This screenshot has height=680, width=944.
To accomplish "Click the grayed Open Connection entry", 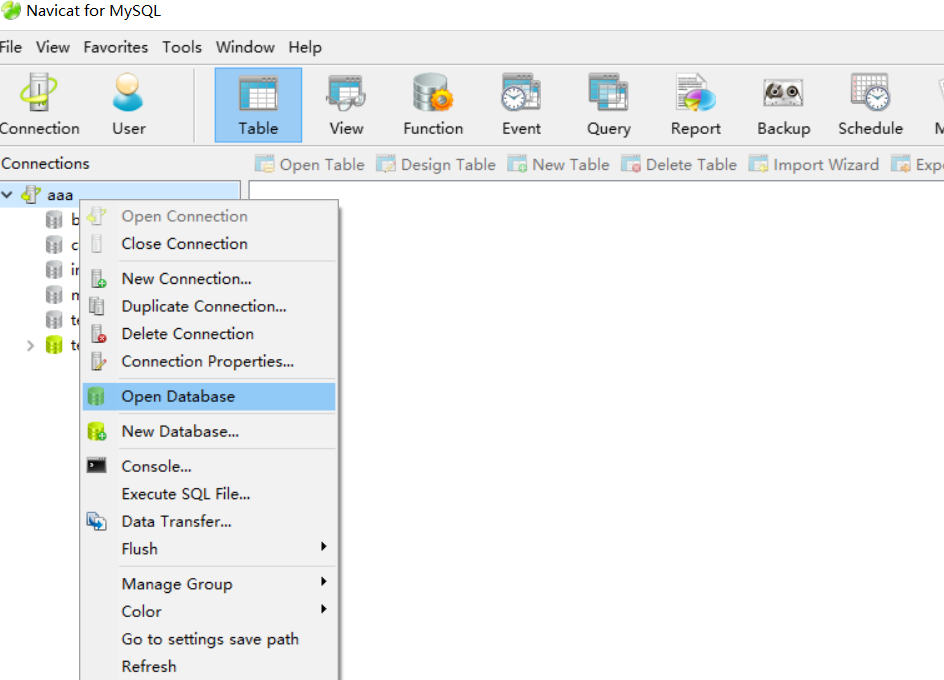I will 209,216.
